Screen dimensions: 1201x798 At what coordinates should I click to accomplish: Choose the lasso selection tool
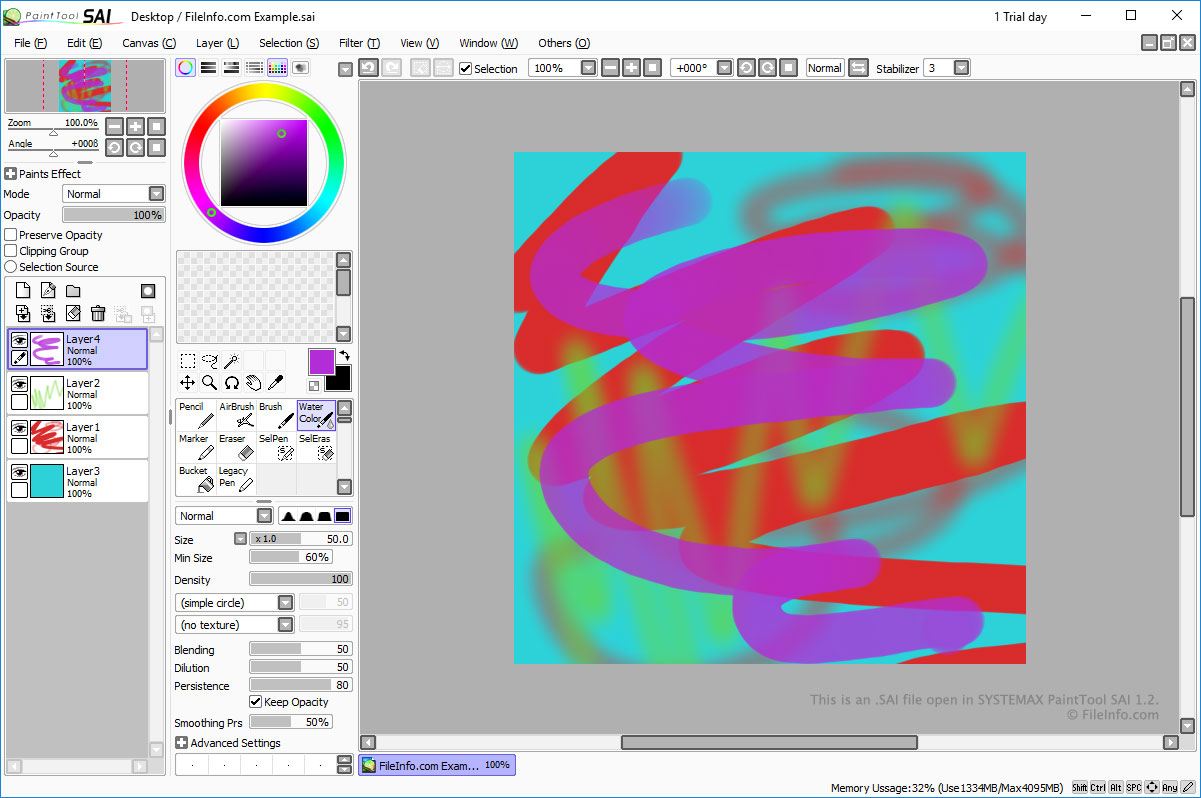(209, 361)
